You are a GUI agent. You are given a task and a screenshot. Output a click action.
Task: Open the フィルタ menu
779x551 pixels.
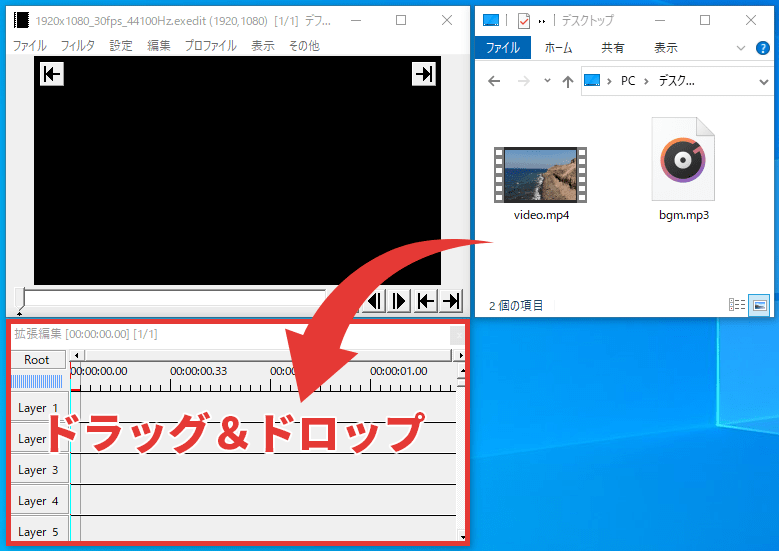click(78, 46)
